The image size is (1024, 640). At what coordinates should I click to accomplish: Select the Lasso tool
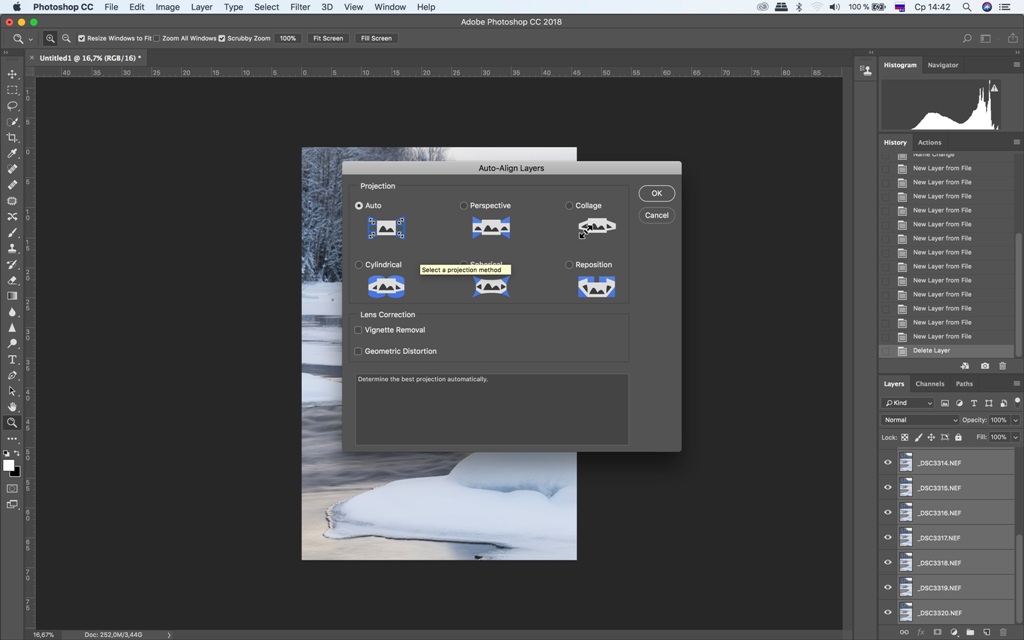pyautogui.click(x=12, y=106)
